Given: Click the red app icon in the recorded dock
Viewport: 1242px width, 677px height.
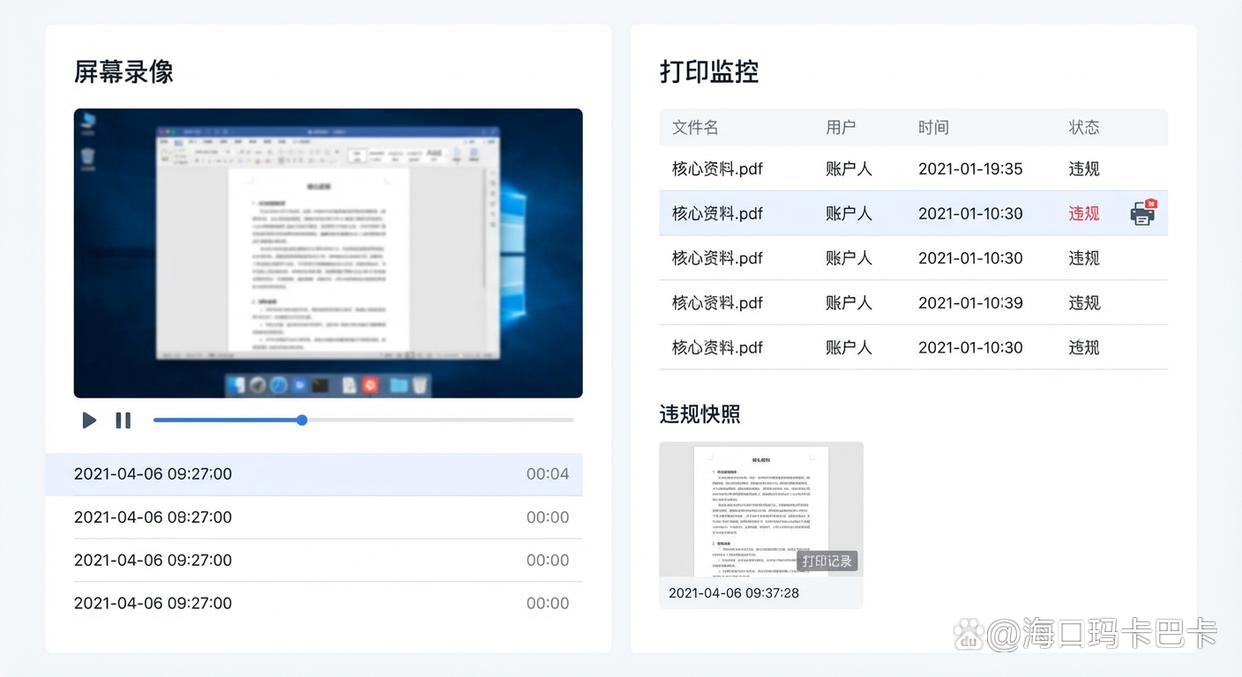Looking at the screenshot, I should [370, 385].
